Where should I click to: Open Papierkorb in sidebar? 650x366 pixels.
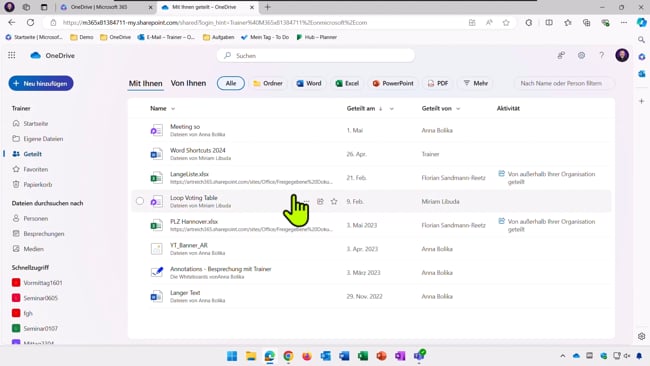point(37,184)
